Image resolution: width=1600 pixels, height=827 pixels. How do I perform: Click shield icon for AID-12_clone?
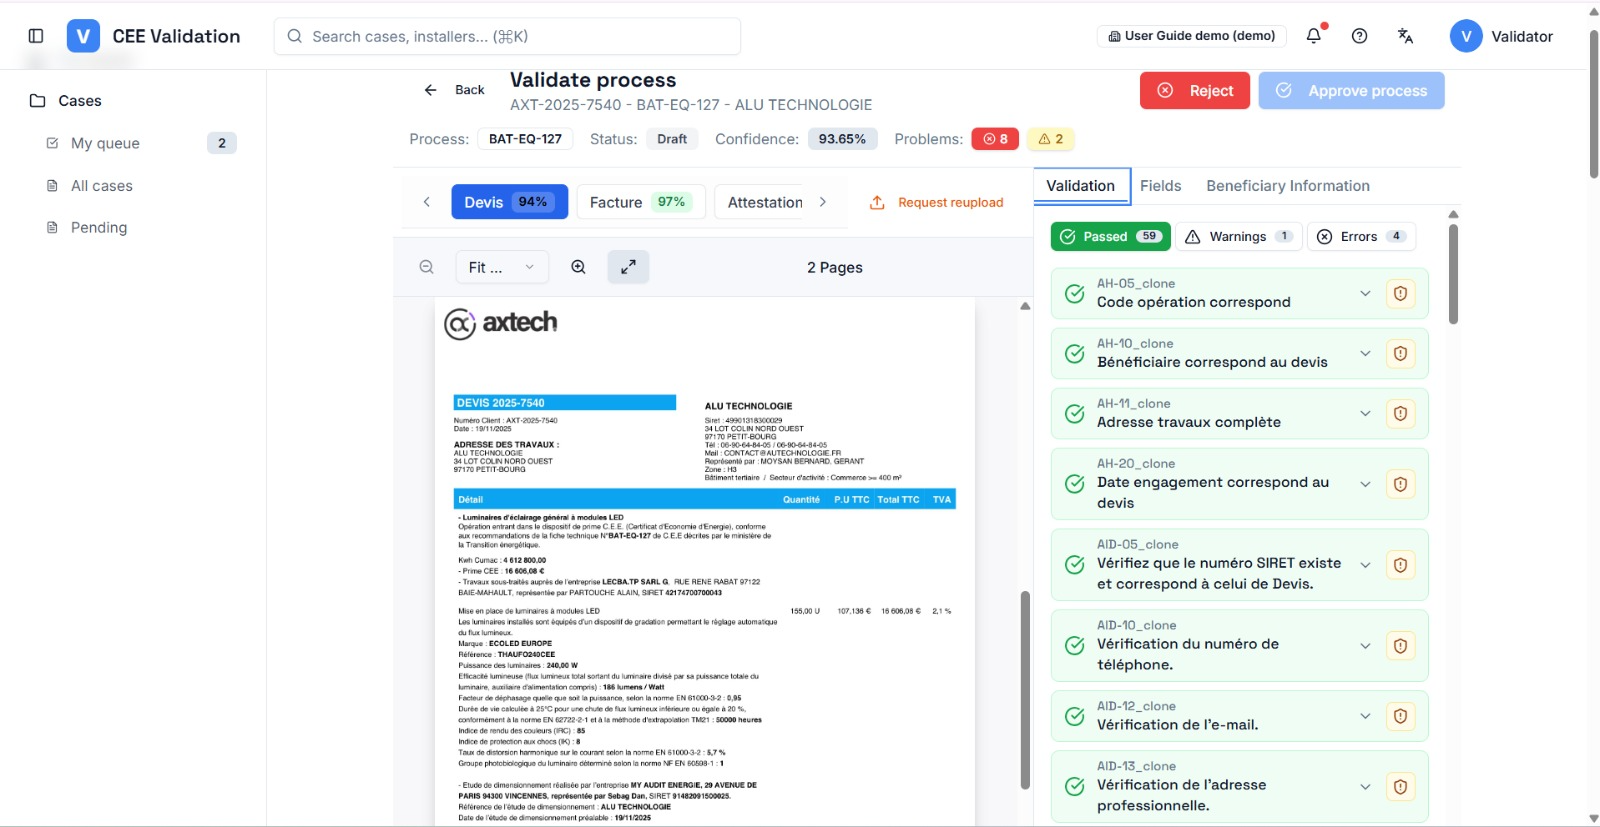(1400, 716)
